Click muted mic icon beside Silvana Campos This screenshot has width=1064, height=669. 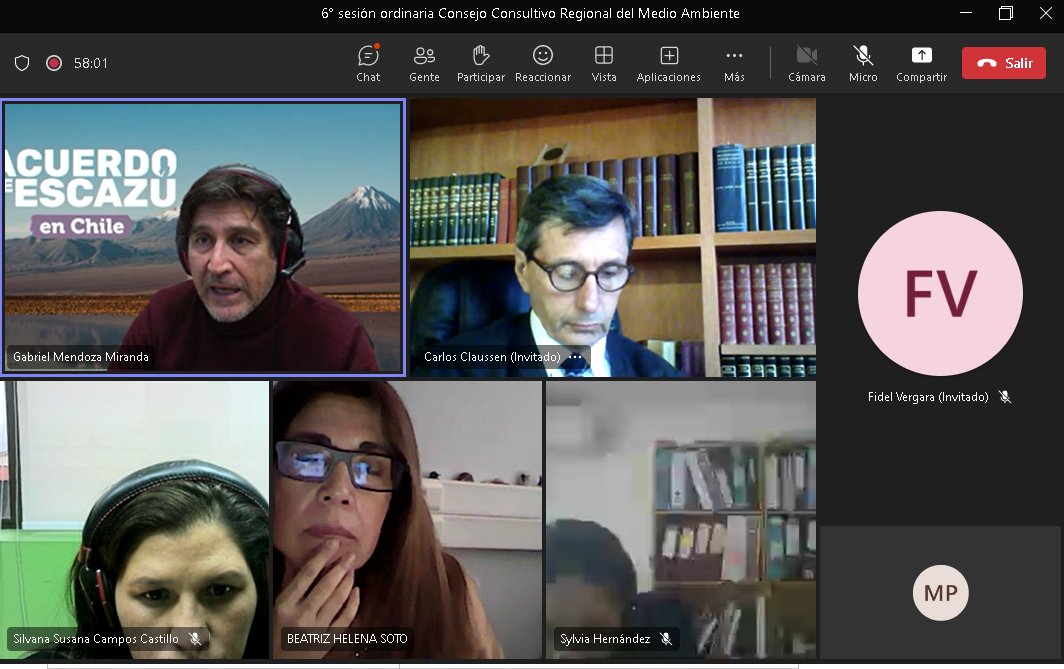point(195,638)
